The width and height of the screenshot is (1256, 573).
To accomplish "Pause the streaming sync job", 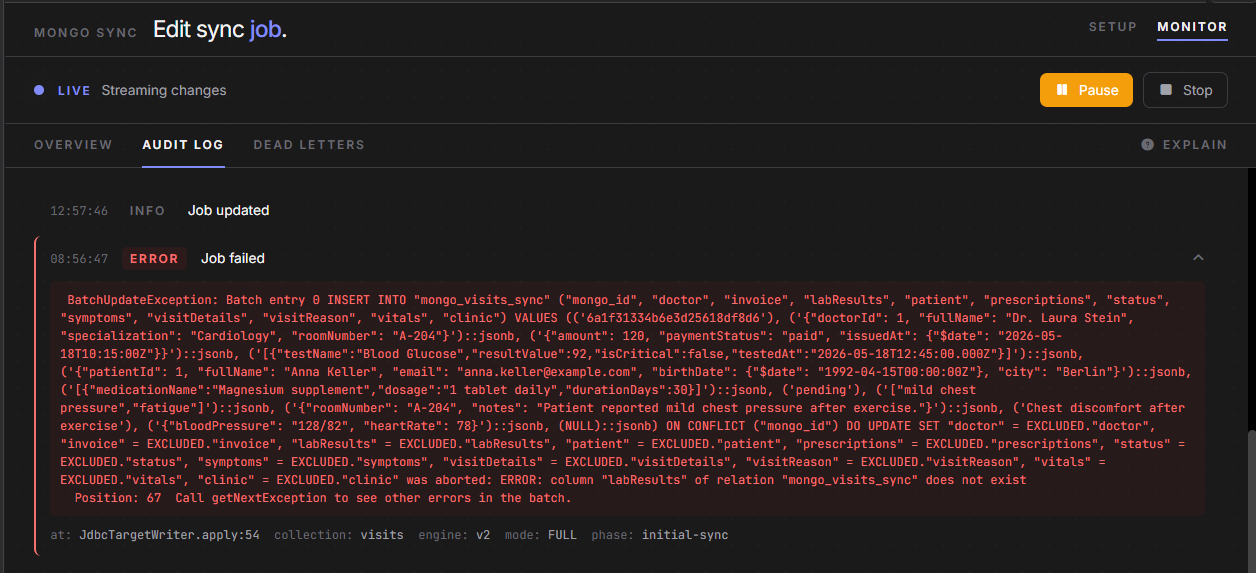I will [1086, 90].
